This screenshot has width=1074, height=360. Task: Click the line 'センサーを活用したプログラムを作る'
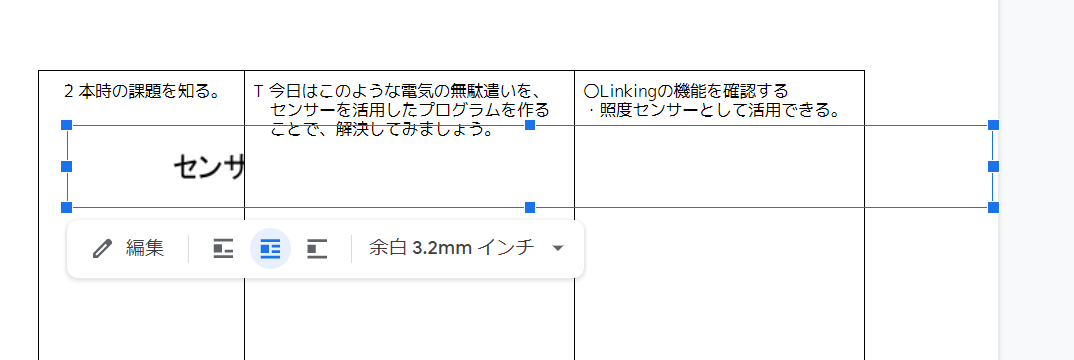(x=410, y=110)
